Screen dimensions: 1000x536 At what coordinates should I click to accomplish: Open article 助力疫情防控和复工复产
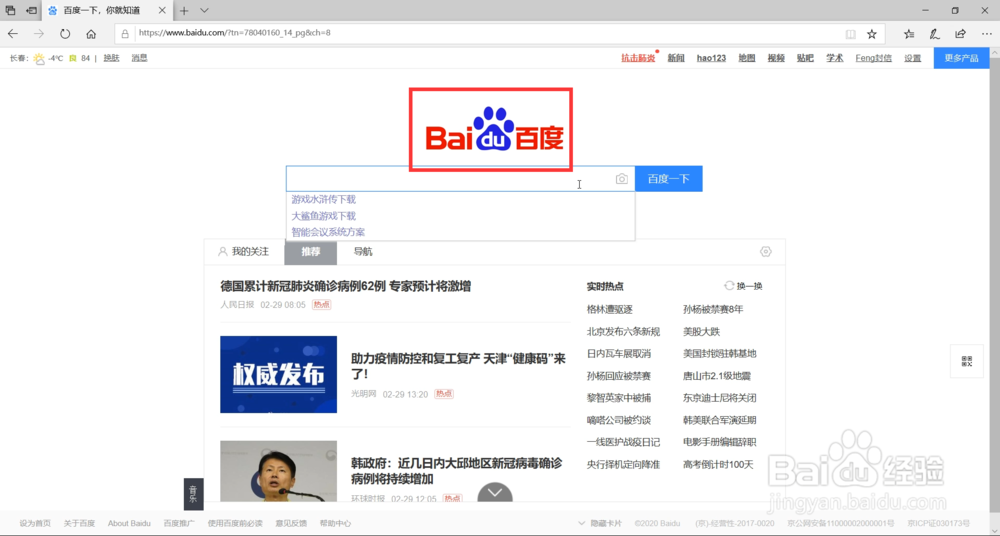pyautogui.click(x=459, y=366)
